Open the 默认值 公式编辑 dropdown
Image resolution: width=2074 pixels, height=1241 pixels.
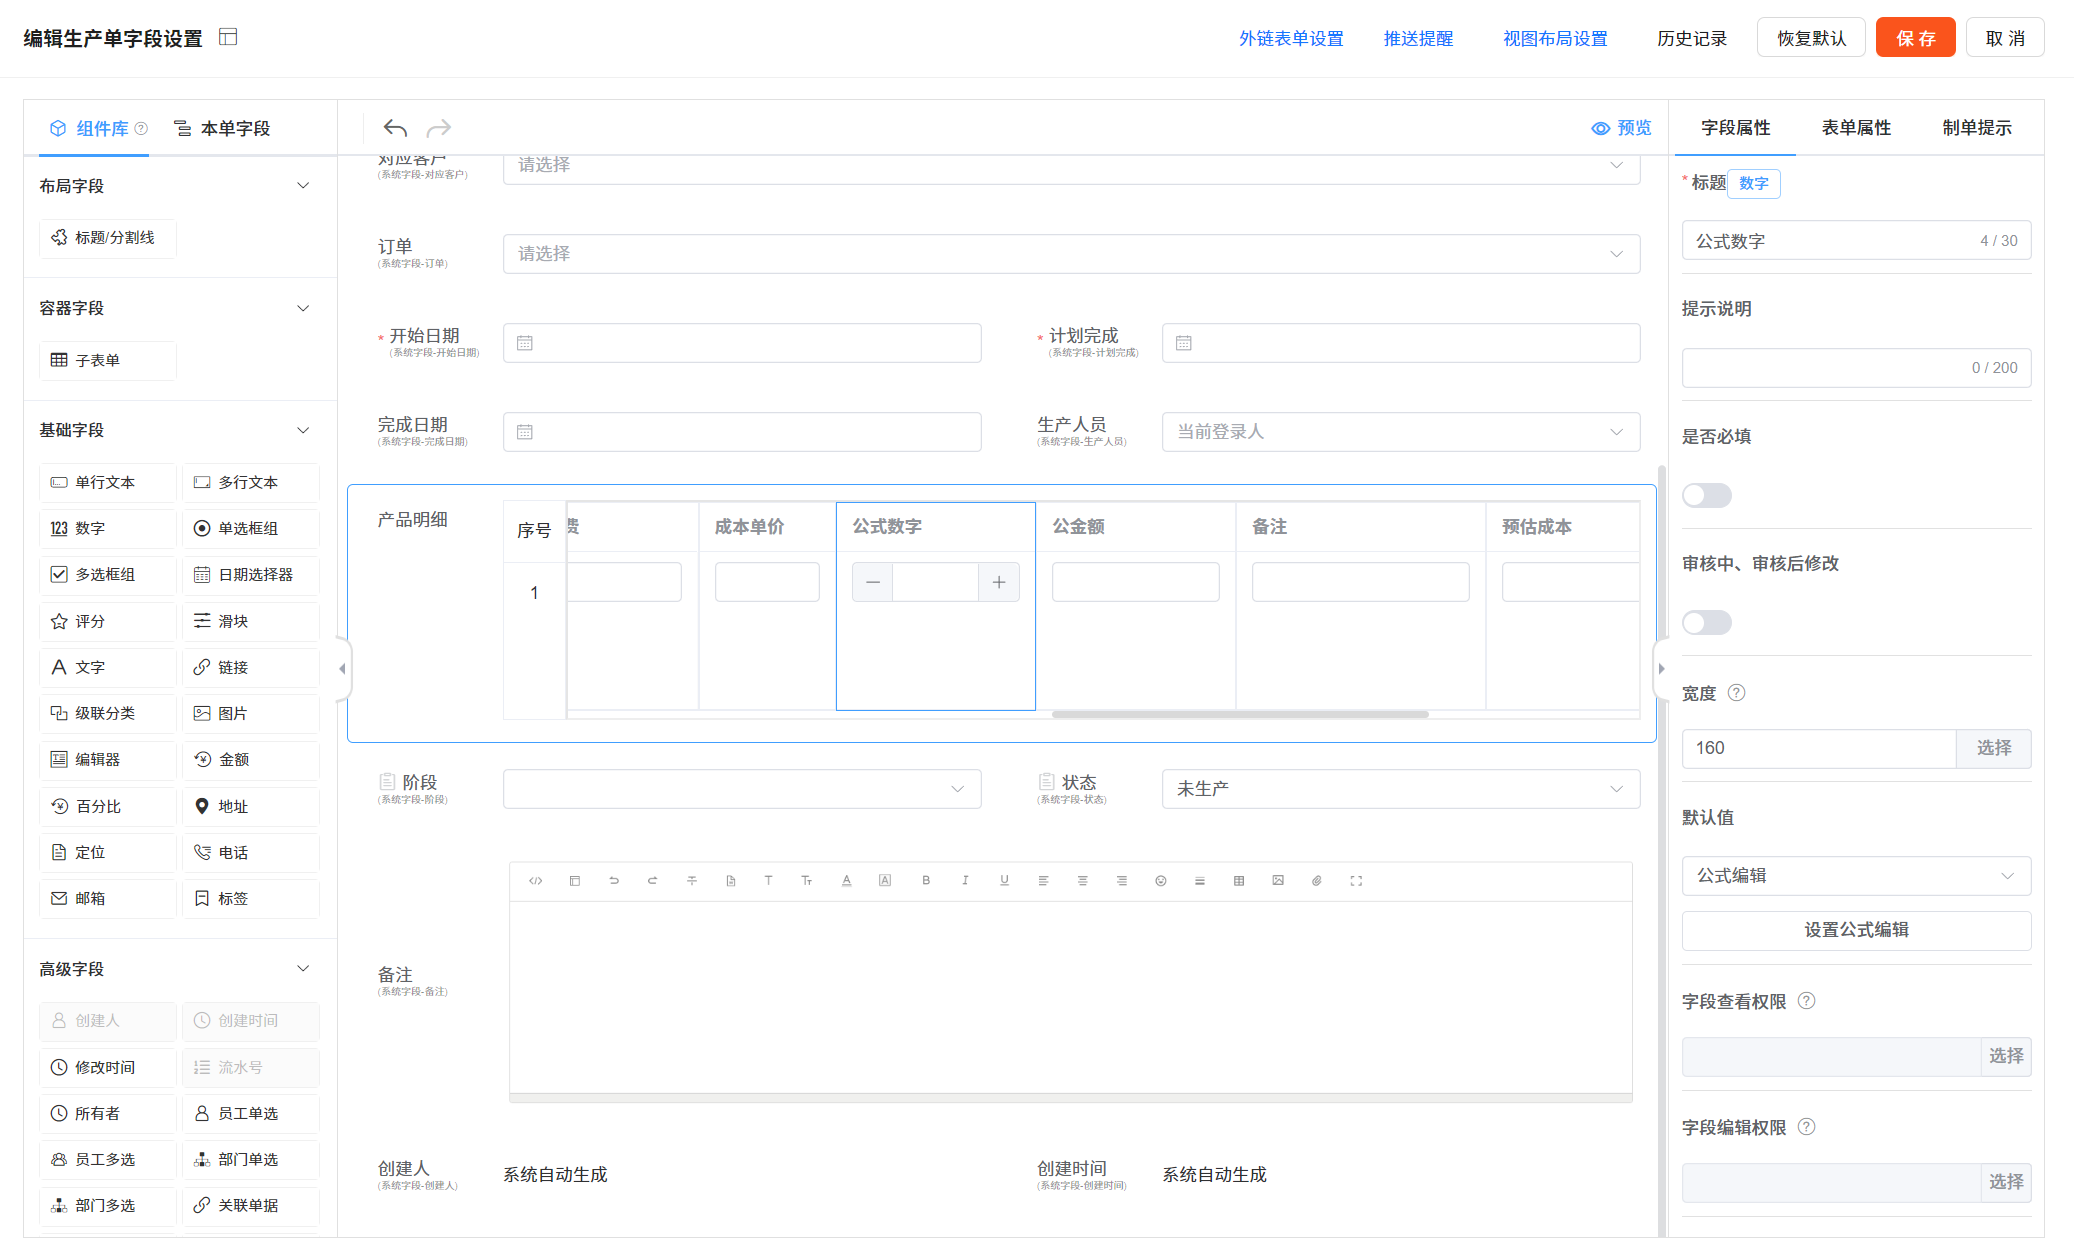click(1855, 876)
